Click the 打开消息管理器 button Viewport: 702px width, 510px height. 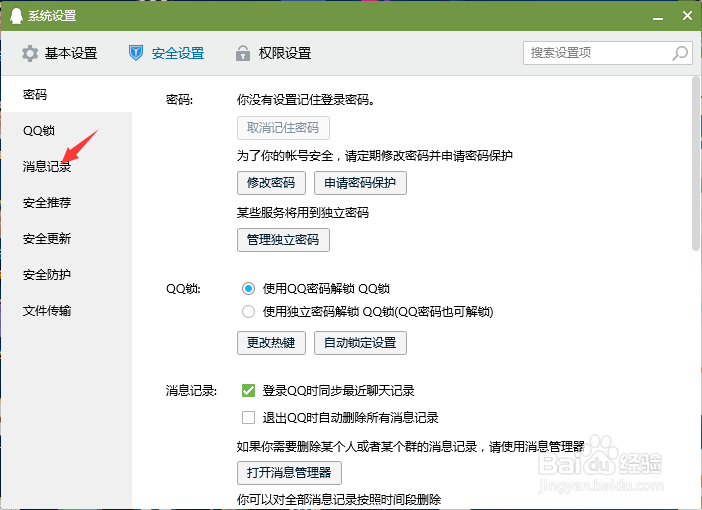point(289,473)
